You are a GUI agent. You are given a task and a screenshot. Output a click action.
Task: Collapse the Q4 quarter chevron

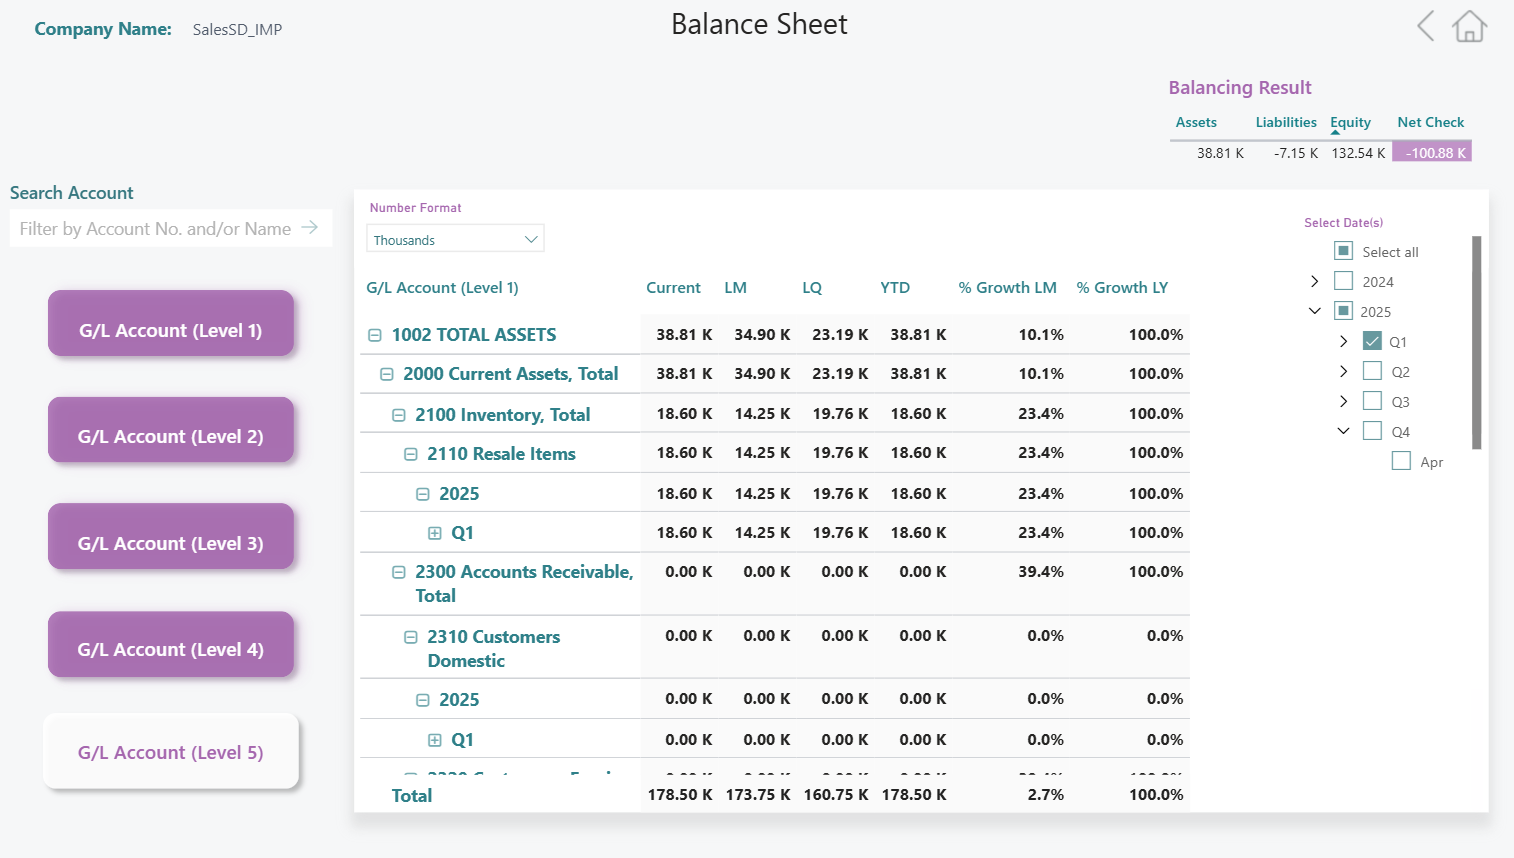coord(1343,431)
